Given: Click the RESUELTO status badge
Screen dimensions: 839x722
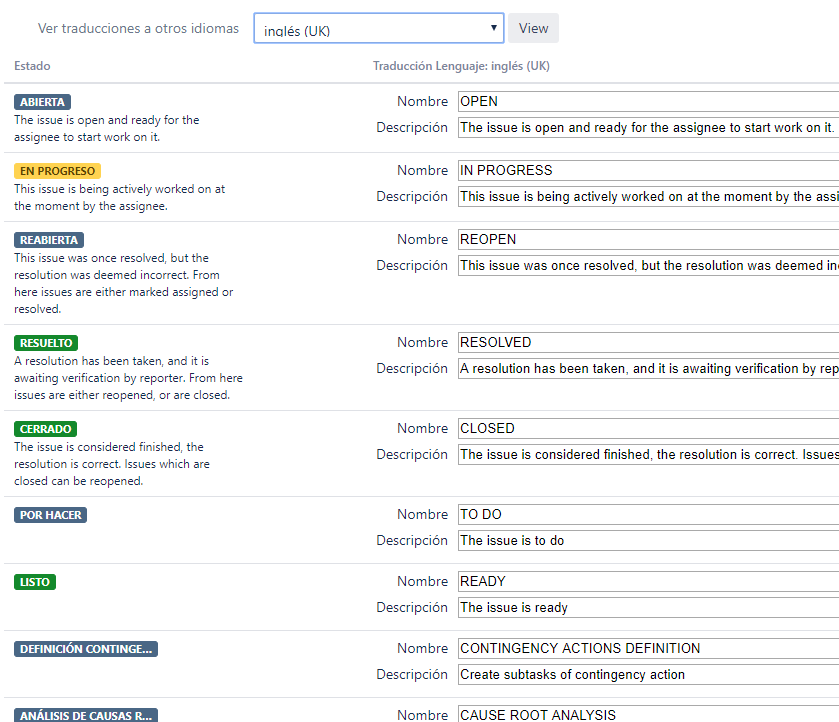Looking at the screenshot, I should 46,343.
